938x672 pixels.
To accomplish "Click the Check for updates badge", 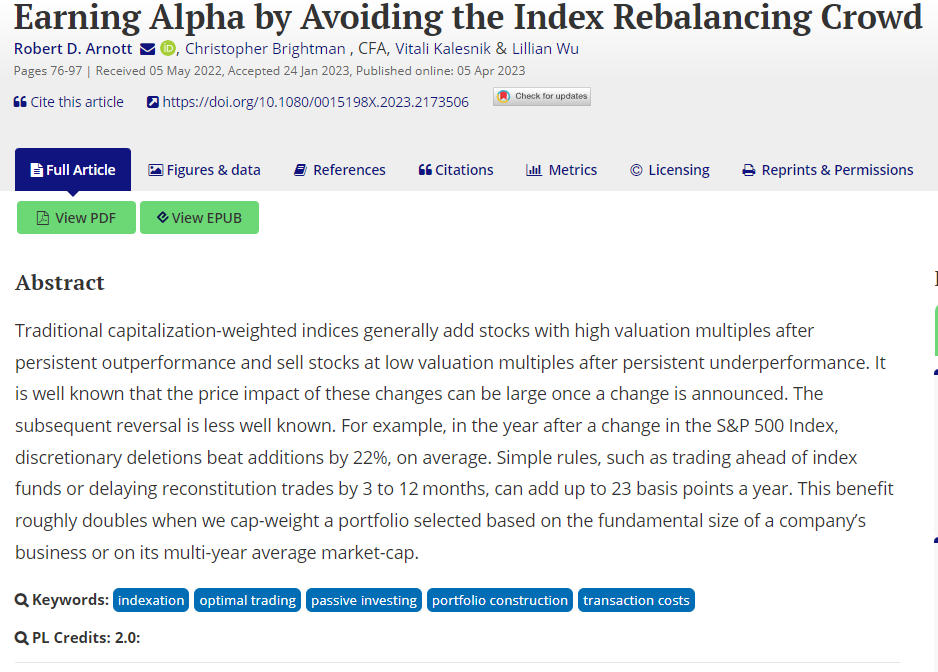I will [542, 96].
